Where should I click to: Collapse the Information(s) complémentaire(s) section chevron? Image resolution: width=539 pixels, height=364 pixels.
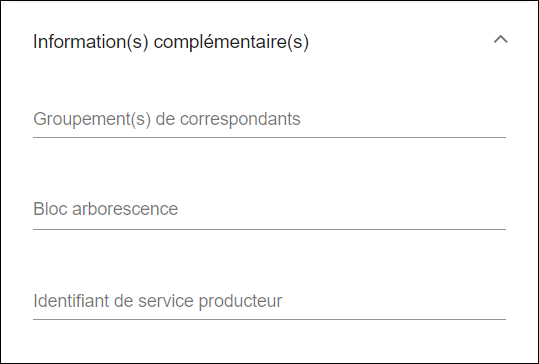click(500, 40)
